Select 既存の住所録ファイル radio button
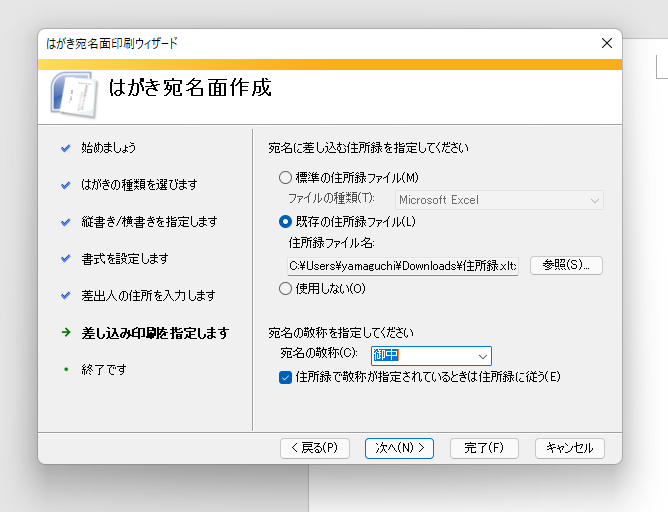 285,221
